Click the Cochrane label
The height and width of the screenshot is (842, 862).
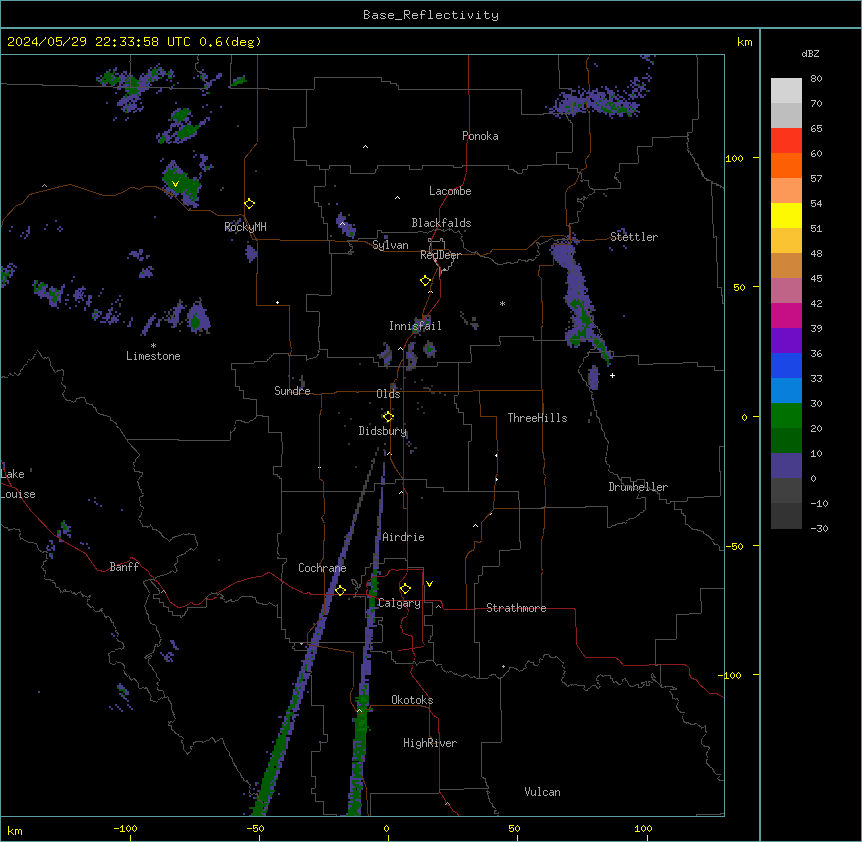tap(322, 568)
